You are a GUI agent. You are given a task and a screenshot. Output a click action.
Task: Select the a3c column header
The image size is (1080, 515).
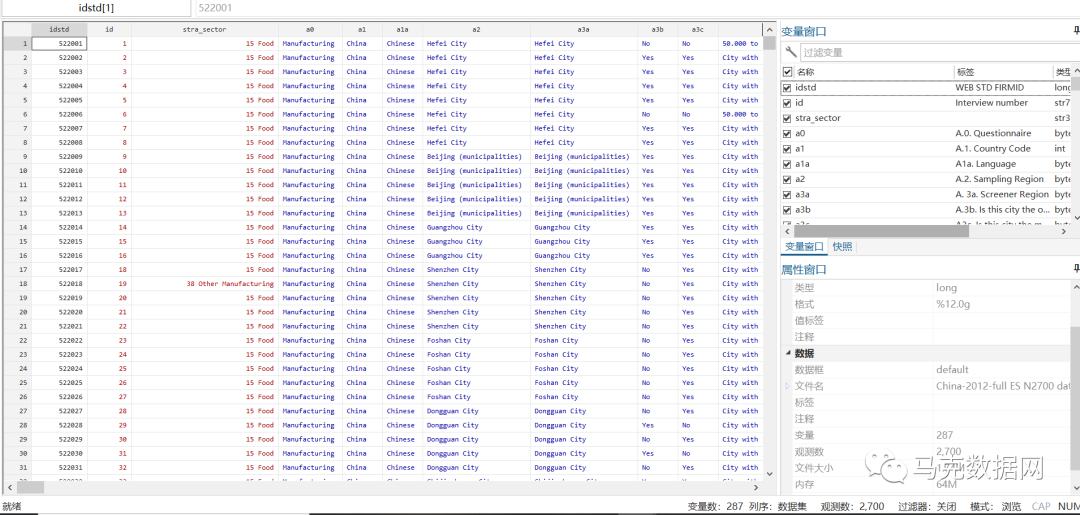click(698, 29)
